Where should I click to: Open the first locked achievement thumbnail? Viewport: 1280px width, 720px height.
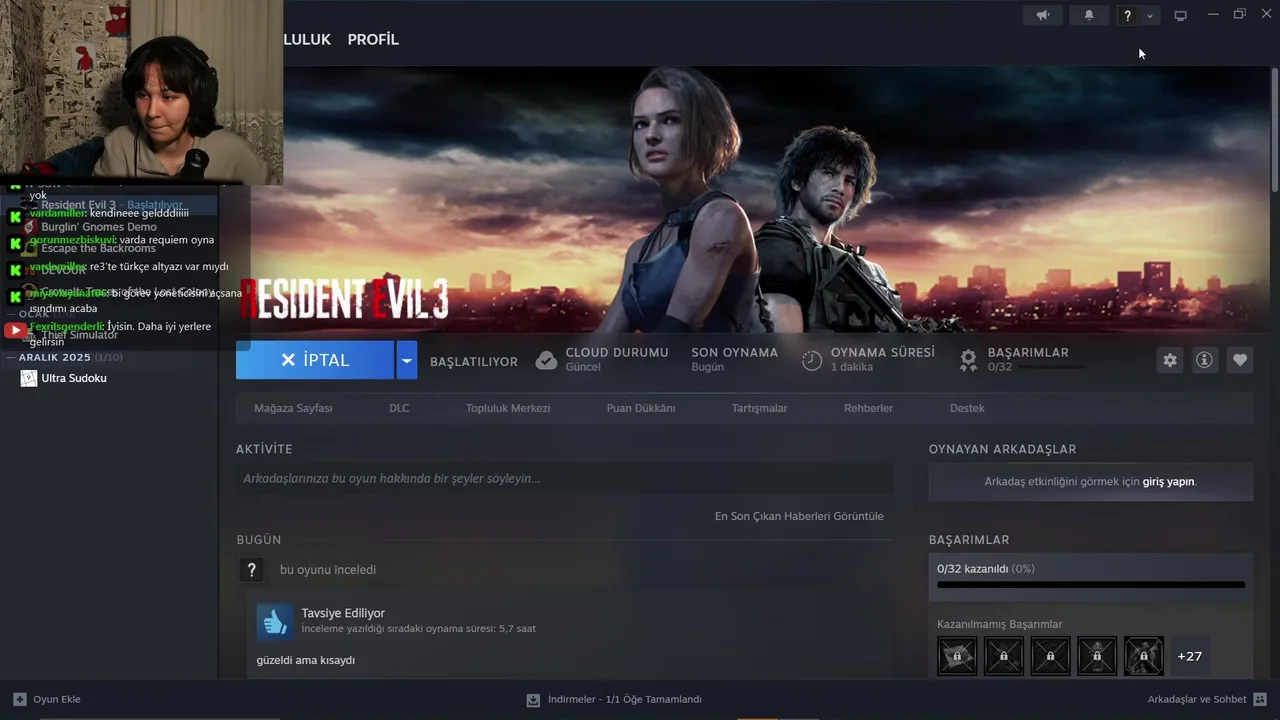click(957, 656)
